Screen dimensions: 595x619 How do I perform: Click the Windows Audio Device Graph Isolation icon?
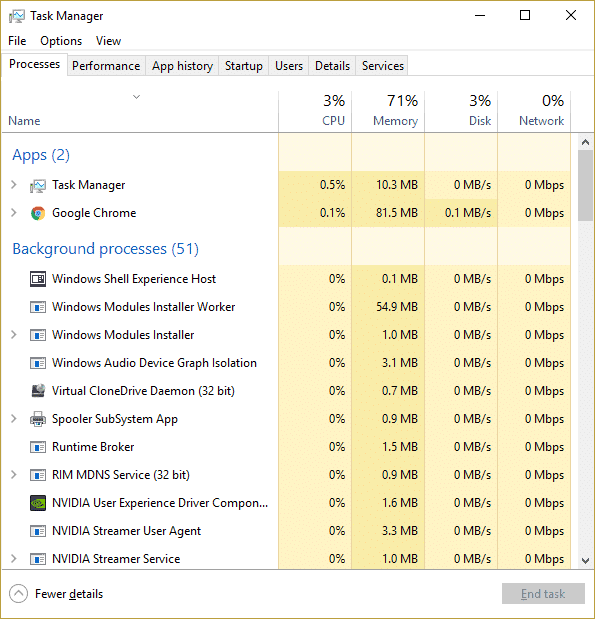(x=38, y=363)
